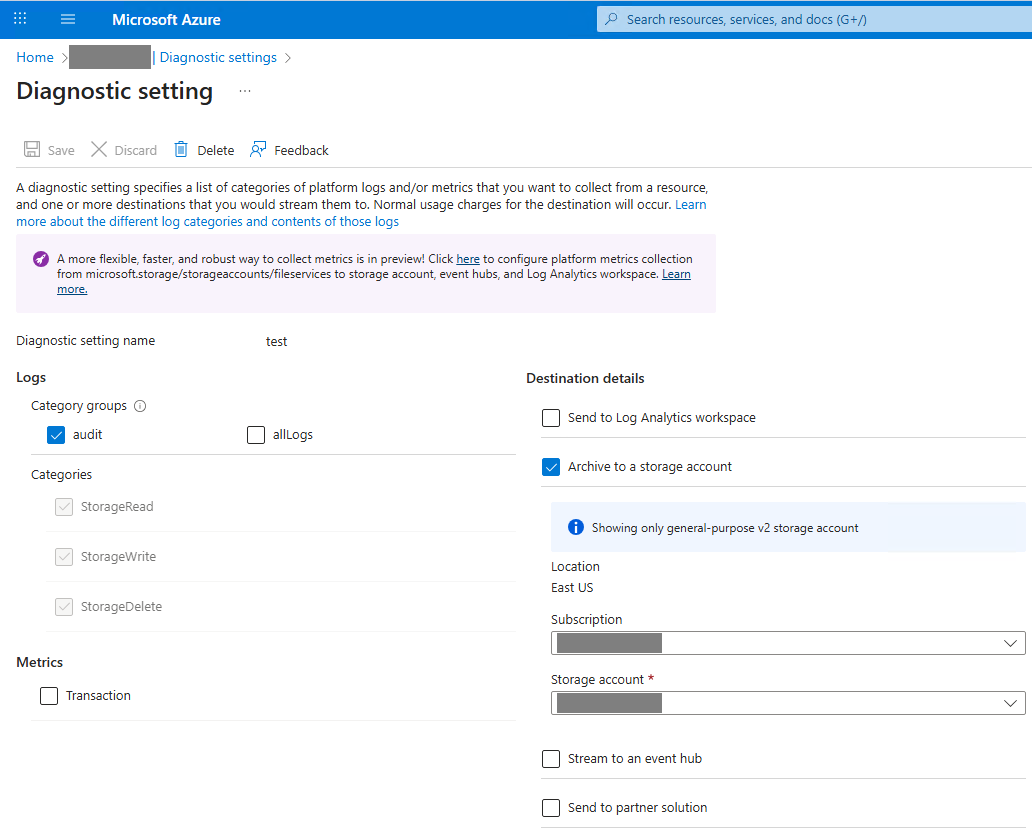The image size is (1032, 837).
Task: Uncheck Archive to a storage account
Action: coord(551,467)
